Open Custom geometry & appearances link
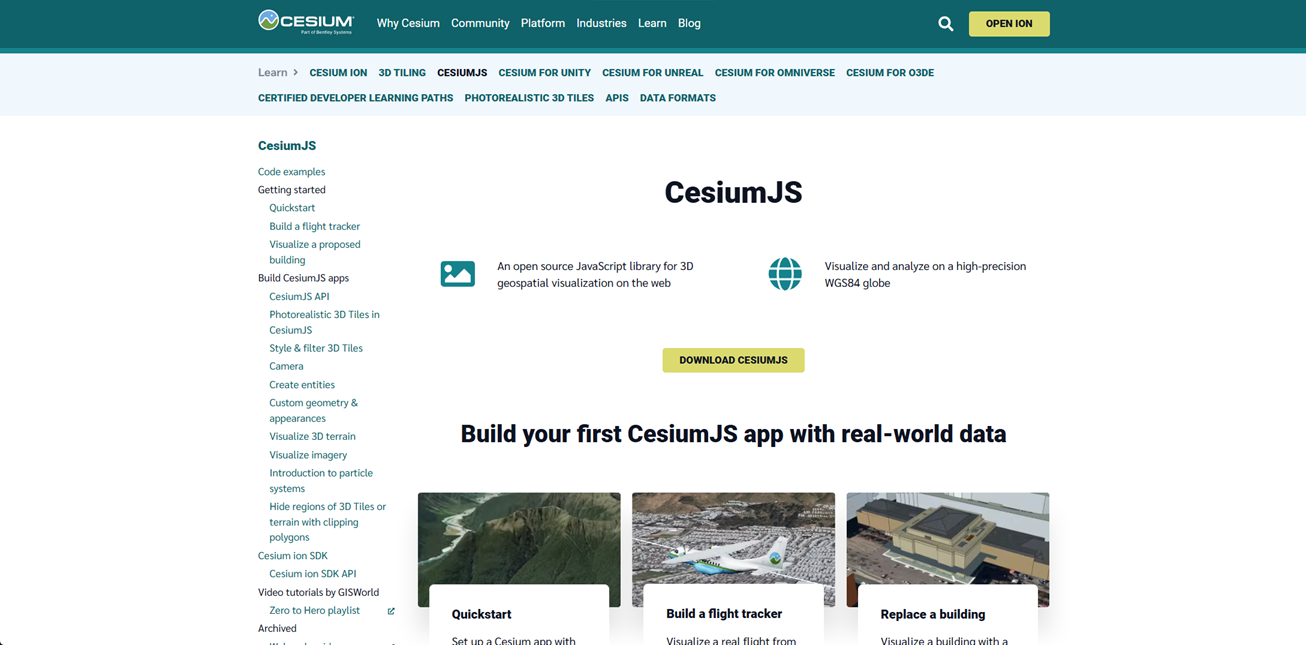 (x=313, y=410)
